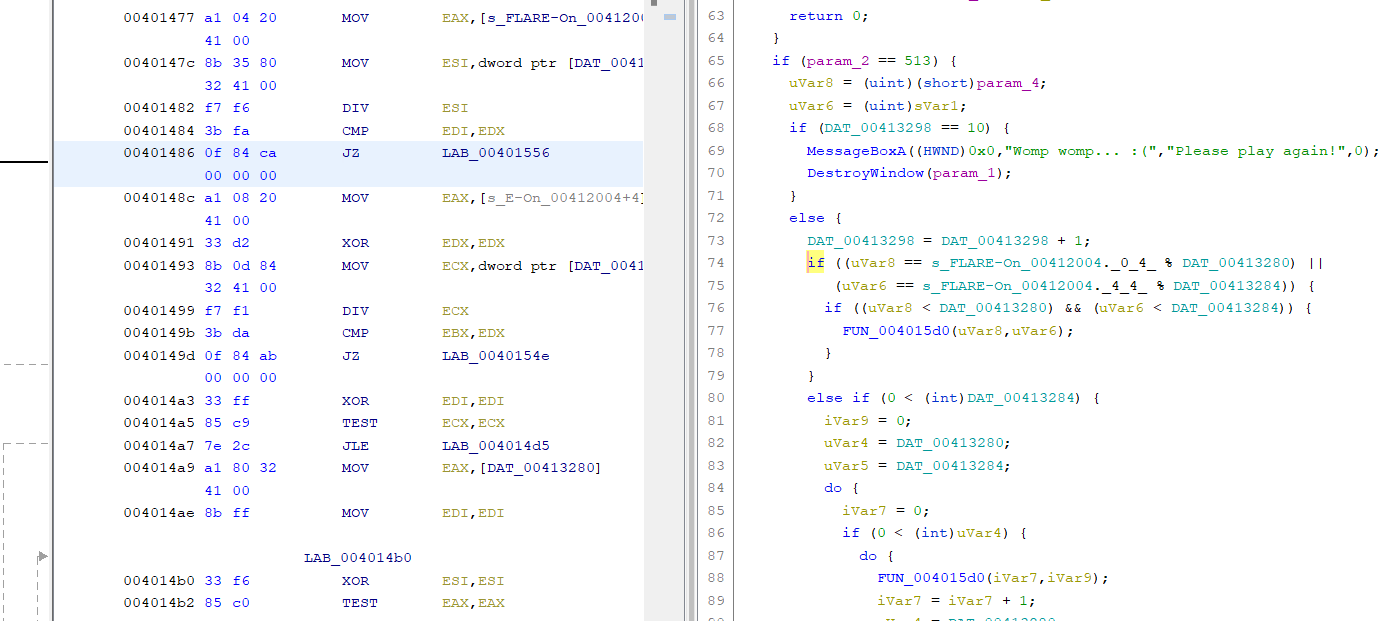
Task: Click the XOR mnemonic at 00401491
Action: click(x=355, y=243)
